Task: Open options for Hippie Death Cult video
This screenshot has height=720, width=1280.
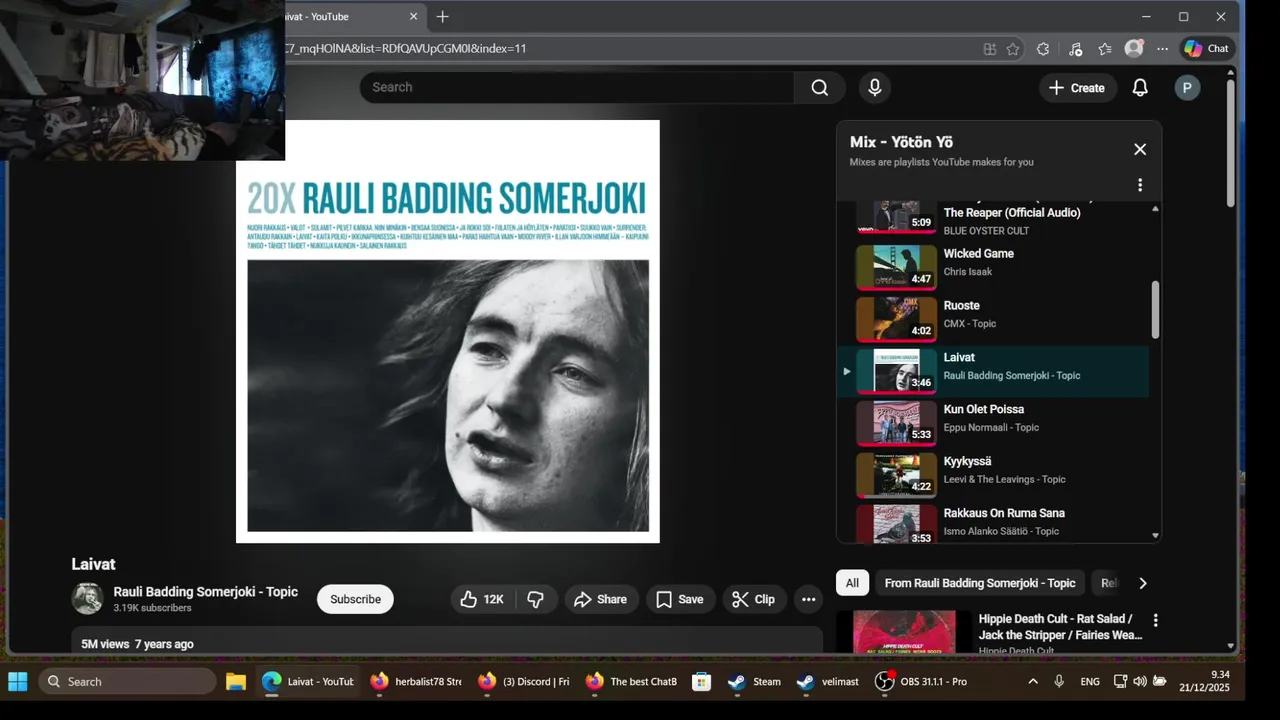Action: coord(1156,620)
